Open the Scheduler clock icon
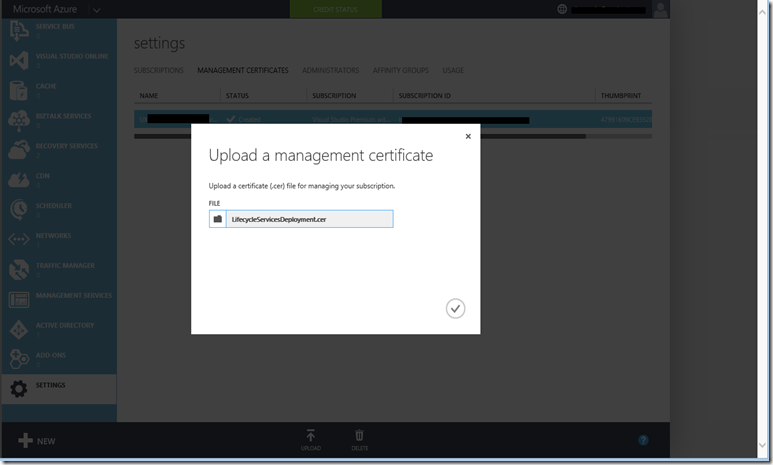 point(19,210)
